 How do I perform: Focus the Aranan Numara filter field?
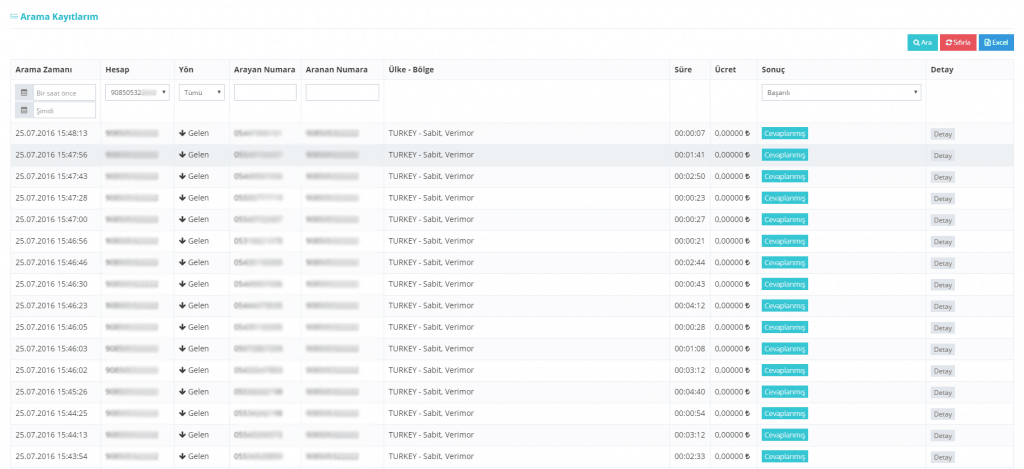point(342,92)
